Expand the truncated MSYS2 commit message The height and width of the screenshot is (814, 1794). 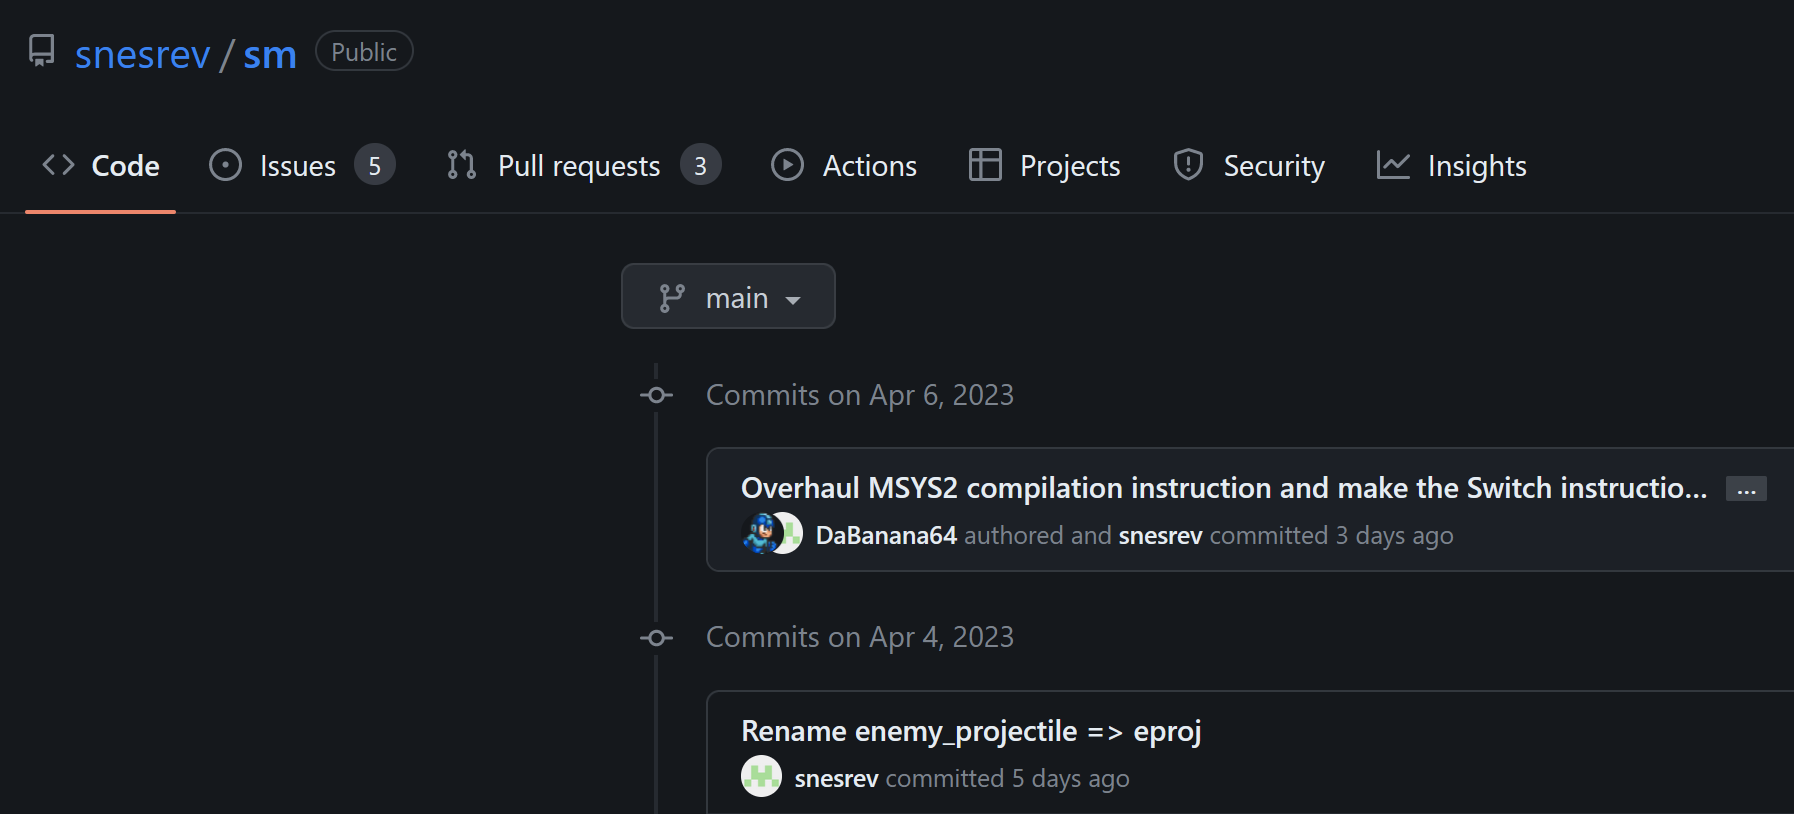(x=1746, y=489)
